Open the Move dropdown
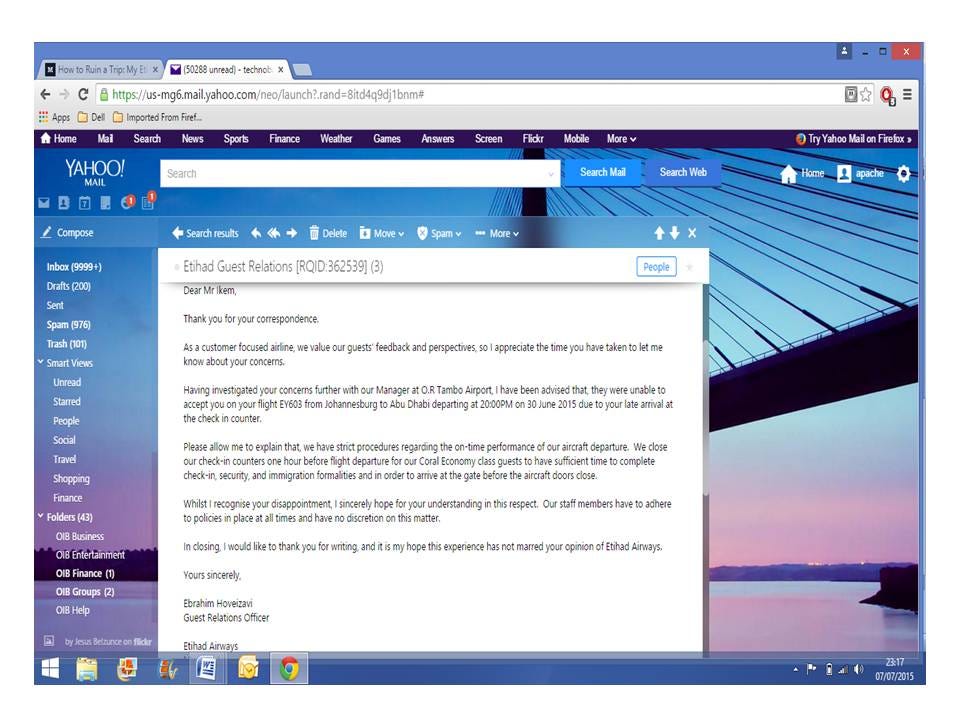 pyautogui.click(x=381, y=233)
